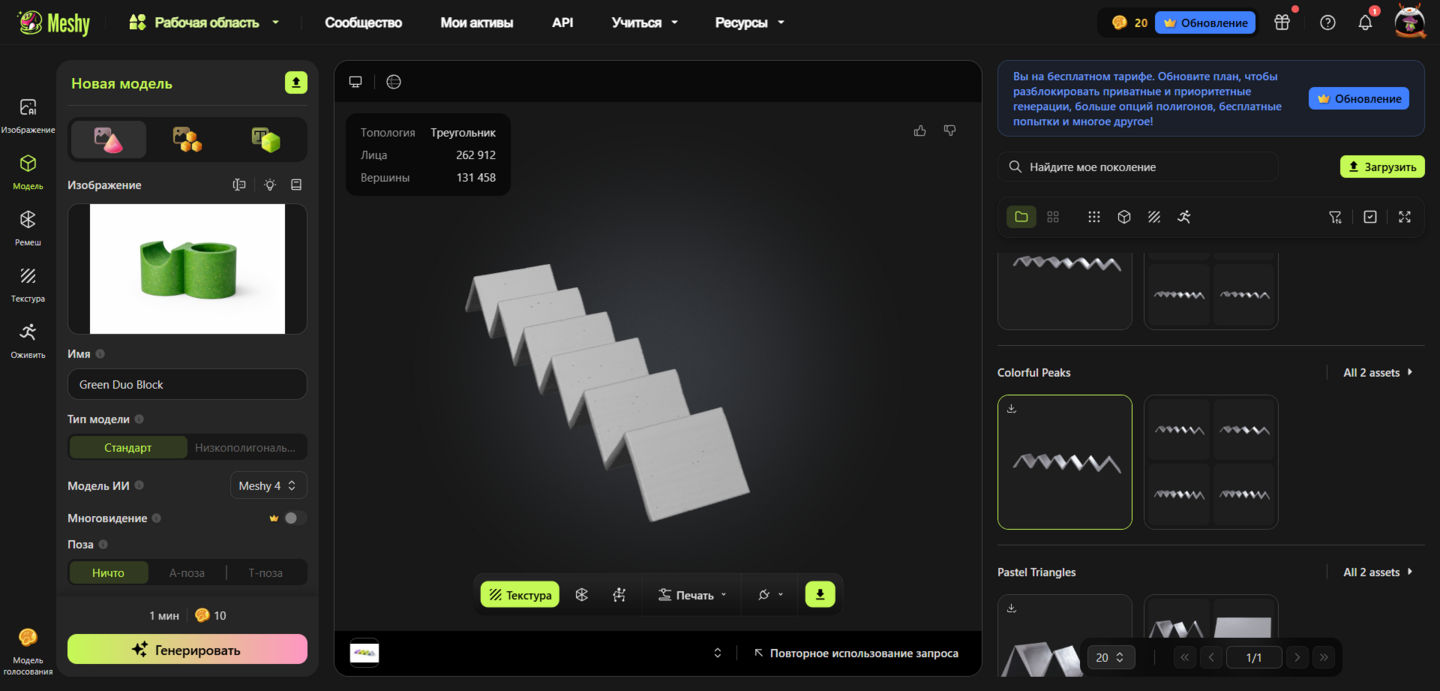The height and width of the screenshot is (691, 1440).
Task: Expand All 2 assets for Colorful Peaks
Action: 1378,373
